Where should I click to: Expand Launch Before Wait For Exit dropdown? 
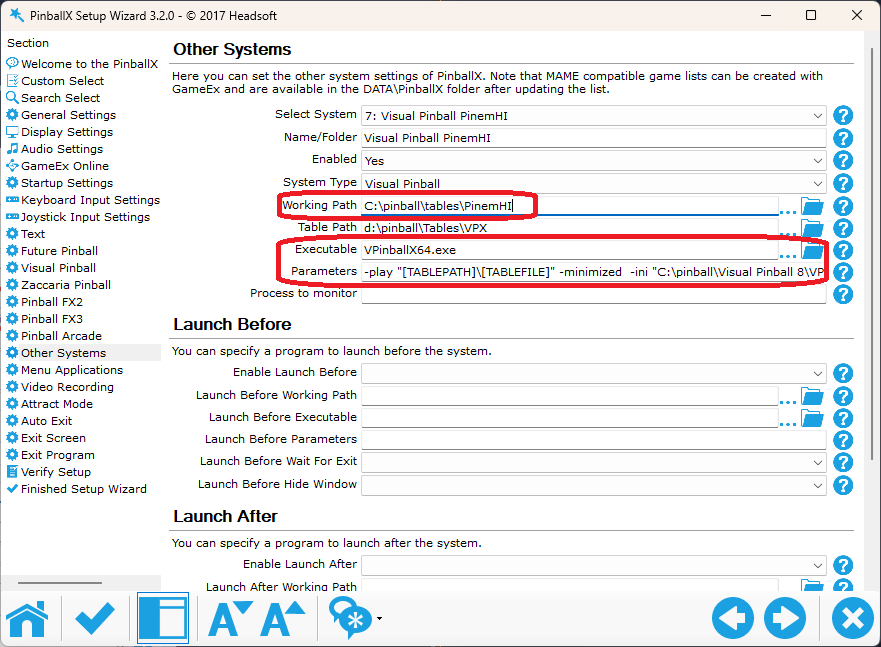(593, 462)
